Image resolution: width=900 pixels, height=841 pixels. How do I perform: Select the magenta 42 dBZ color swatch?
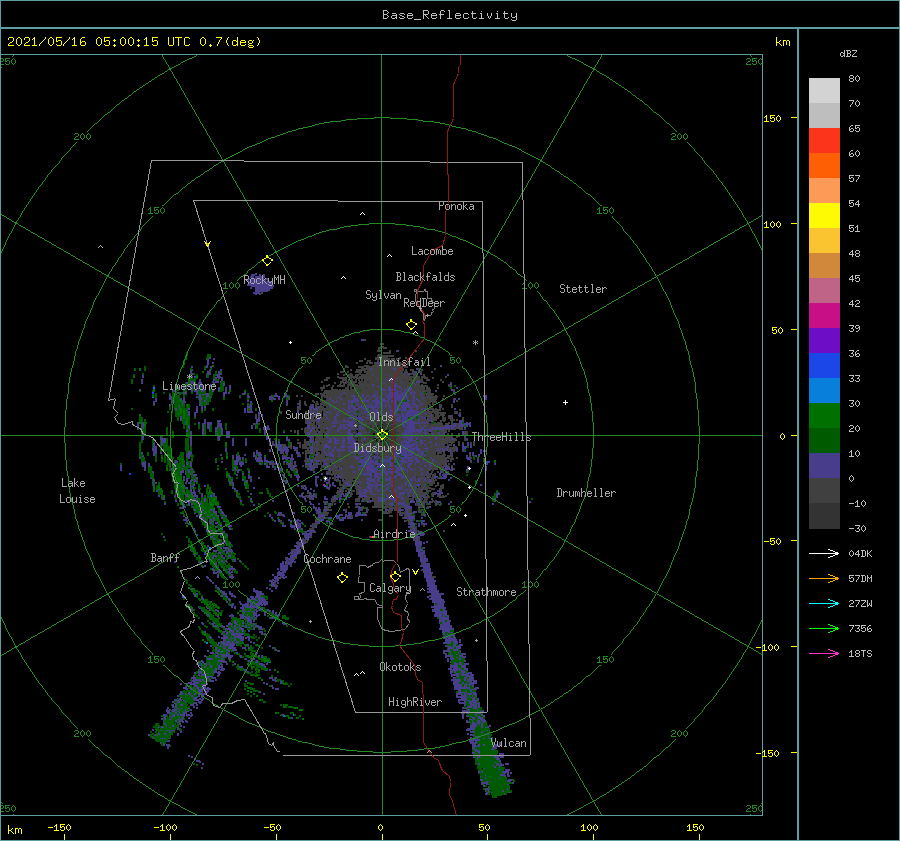pyautogui.click(x=824, y=316)
